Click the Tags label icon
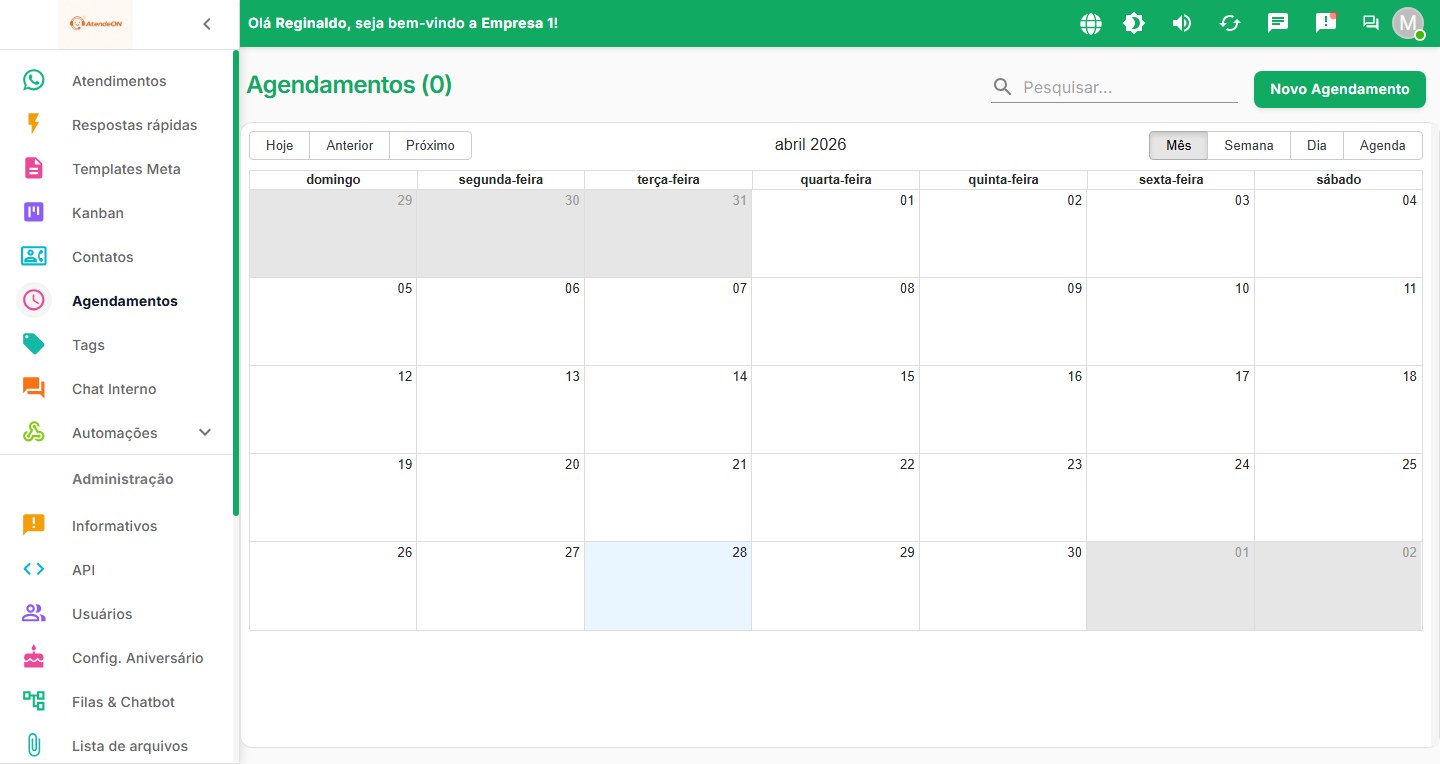 click(34, 345)
